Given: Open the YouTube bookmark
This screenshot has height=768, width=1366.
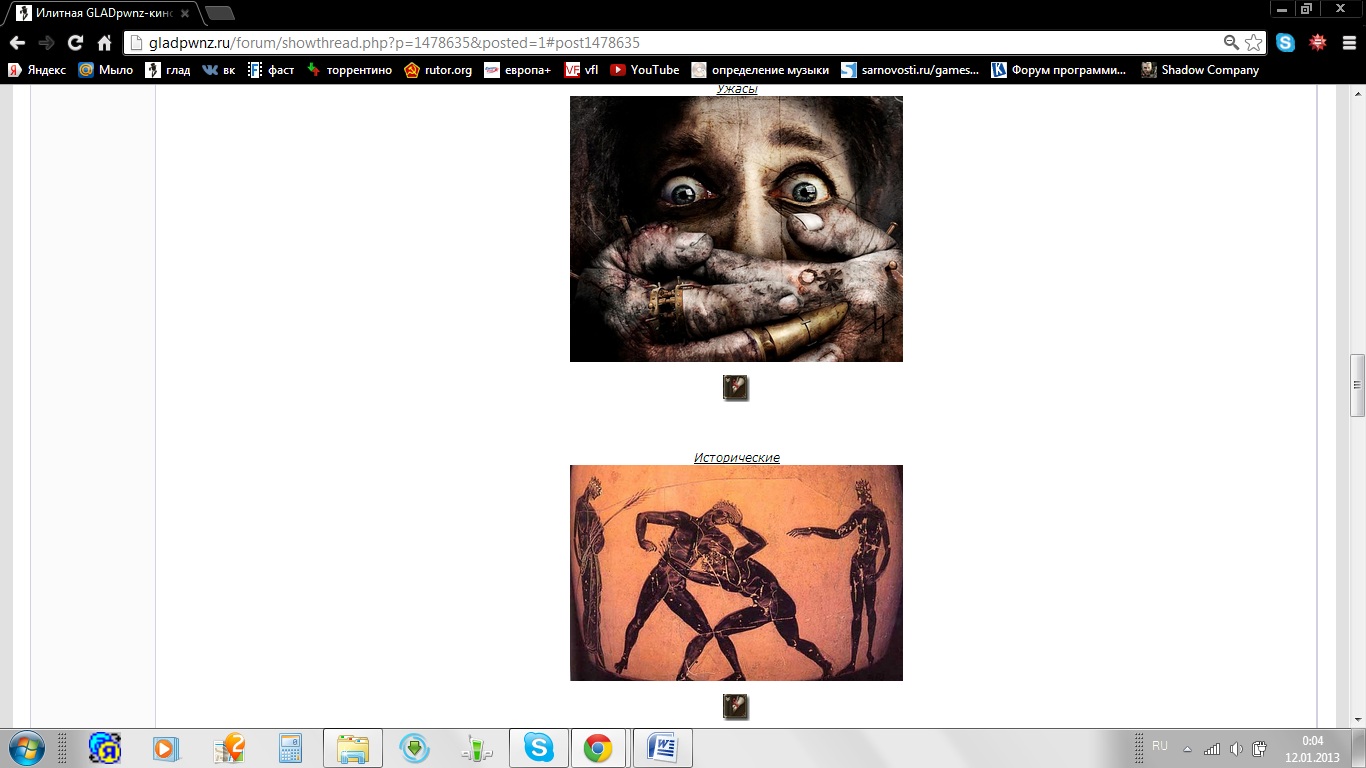Looking at the screenshot, I should point(644,70).
